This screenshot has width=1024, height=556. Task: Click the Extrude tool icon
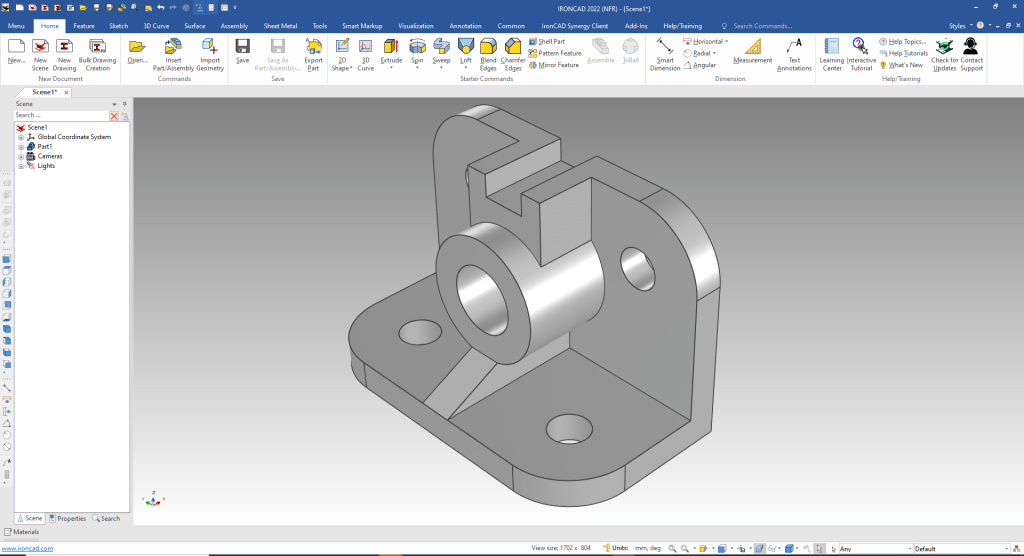[x=391, y=47]
